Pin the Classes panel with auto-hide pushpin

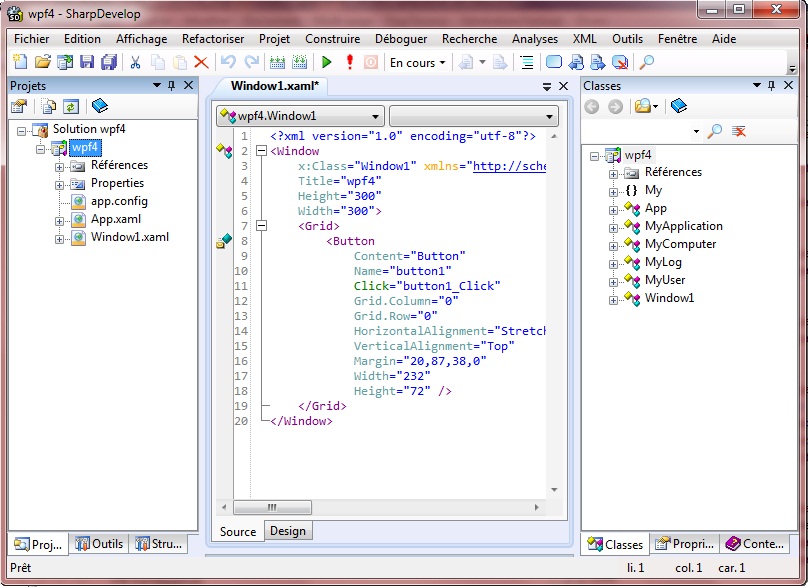(x=771, y=86)
